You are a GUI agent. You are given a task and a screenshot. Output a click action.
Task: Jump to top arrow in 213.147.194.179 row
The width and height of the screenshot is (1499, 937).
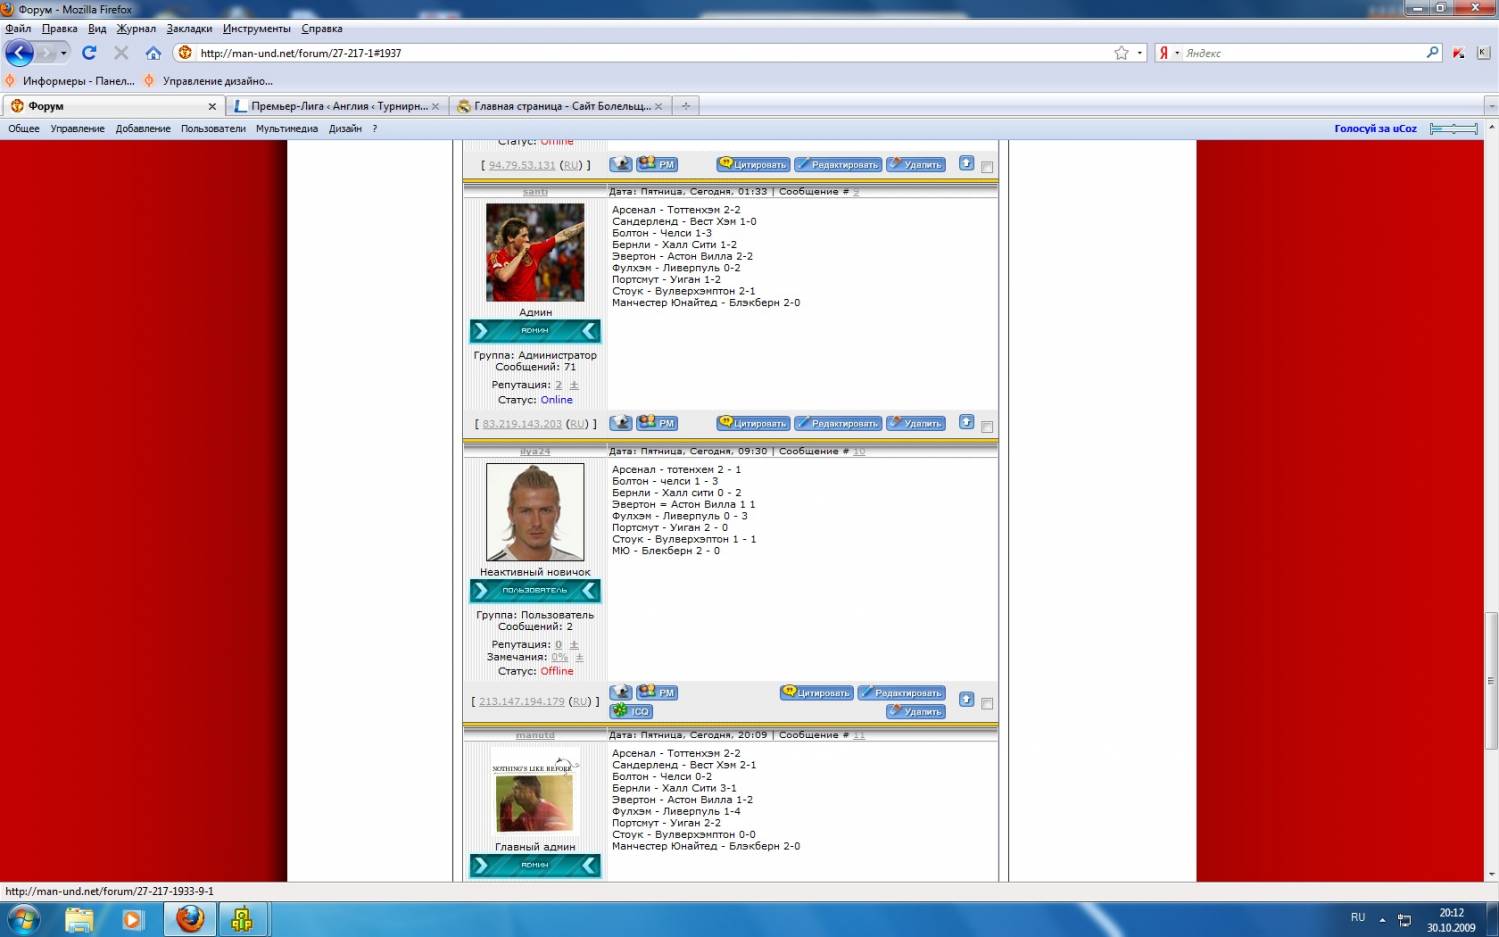pyautogui.click(x=966, y=699)
